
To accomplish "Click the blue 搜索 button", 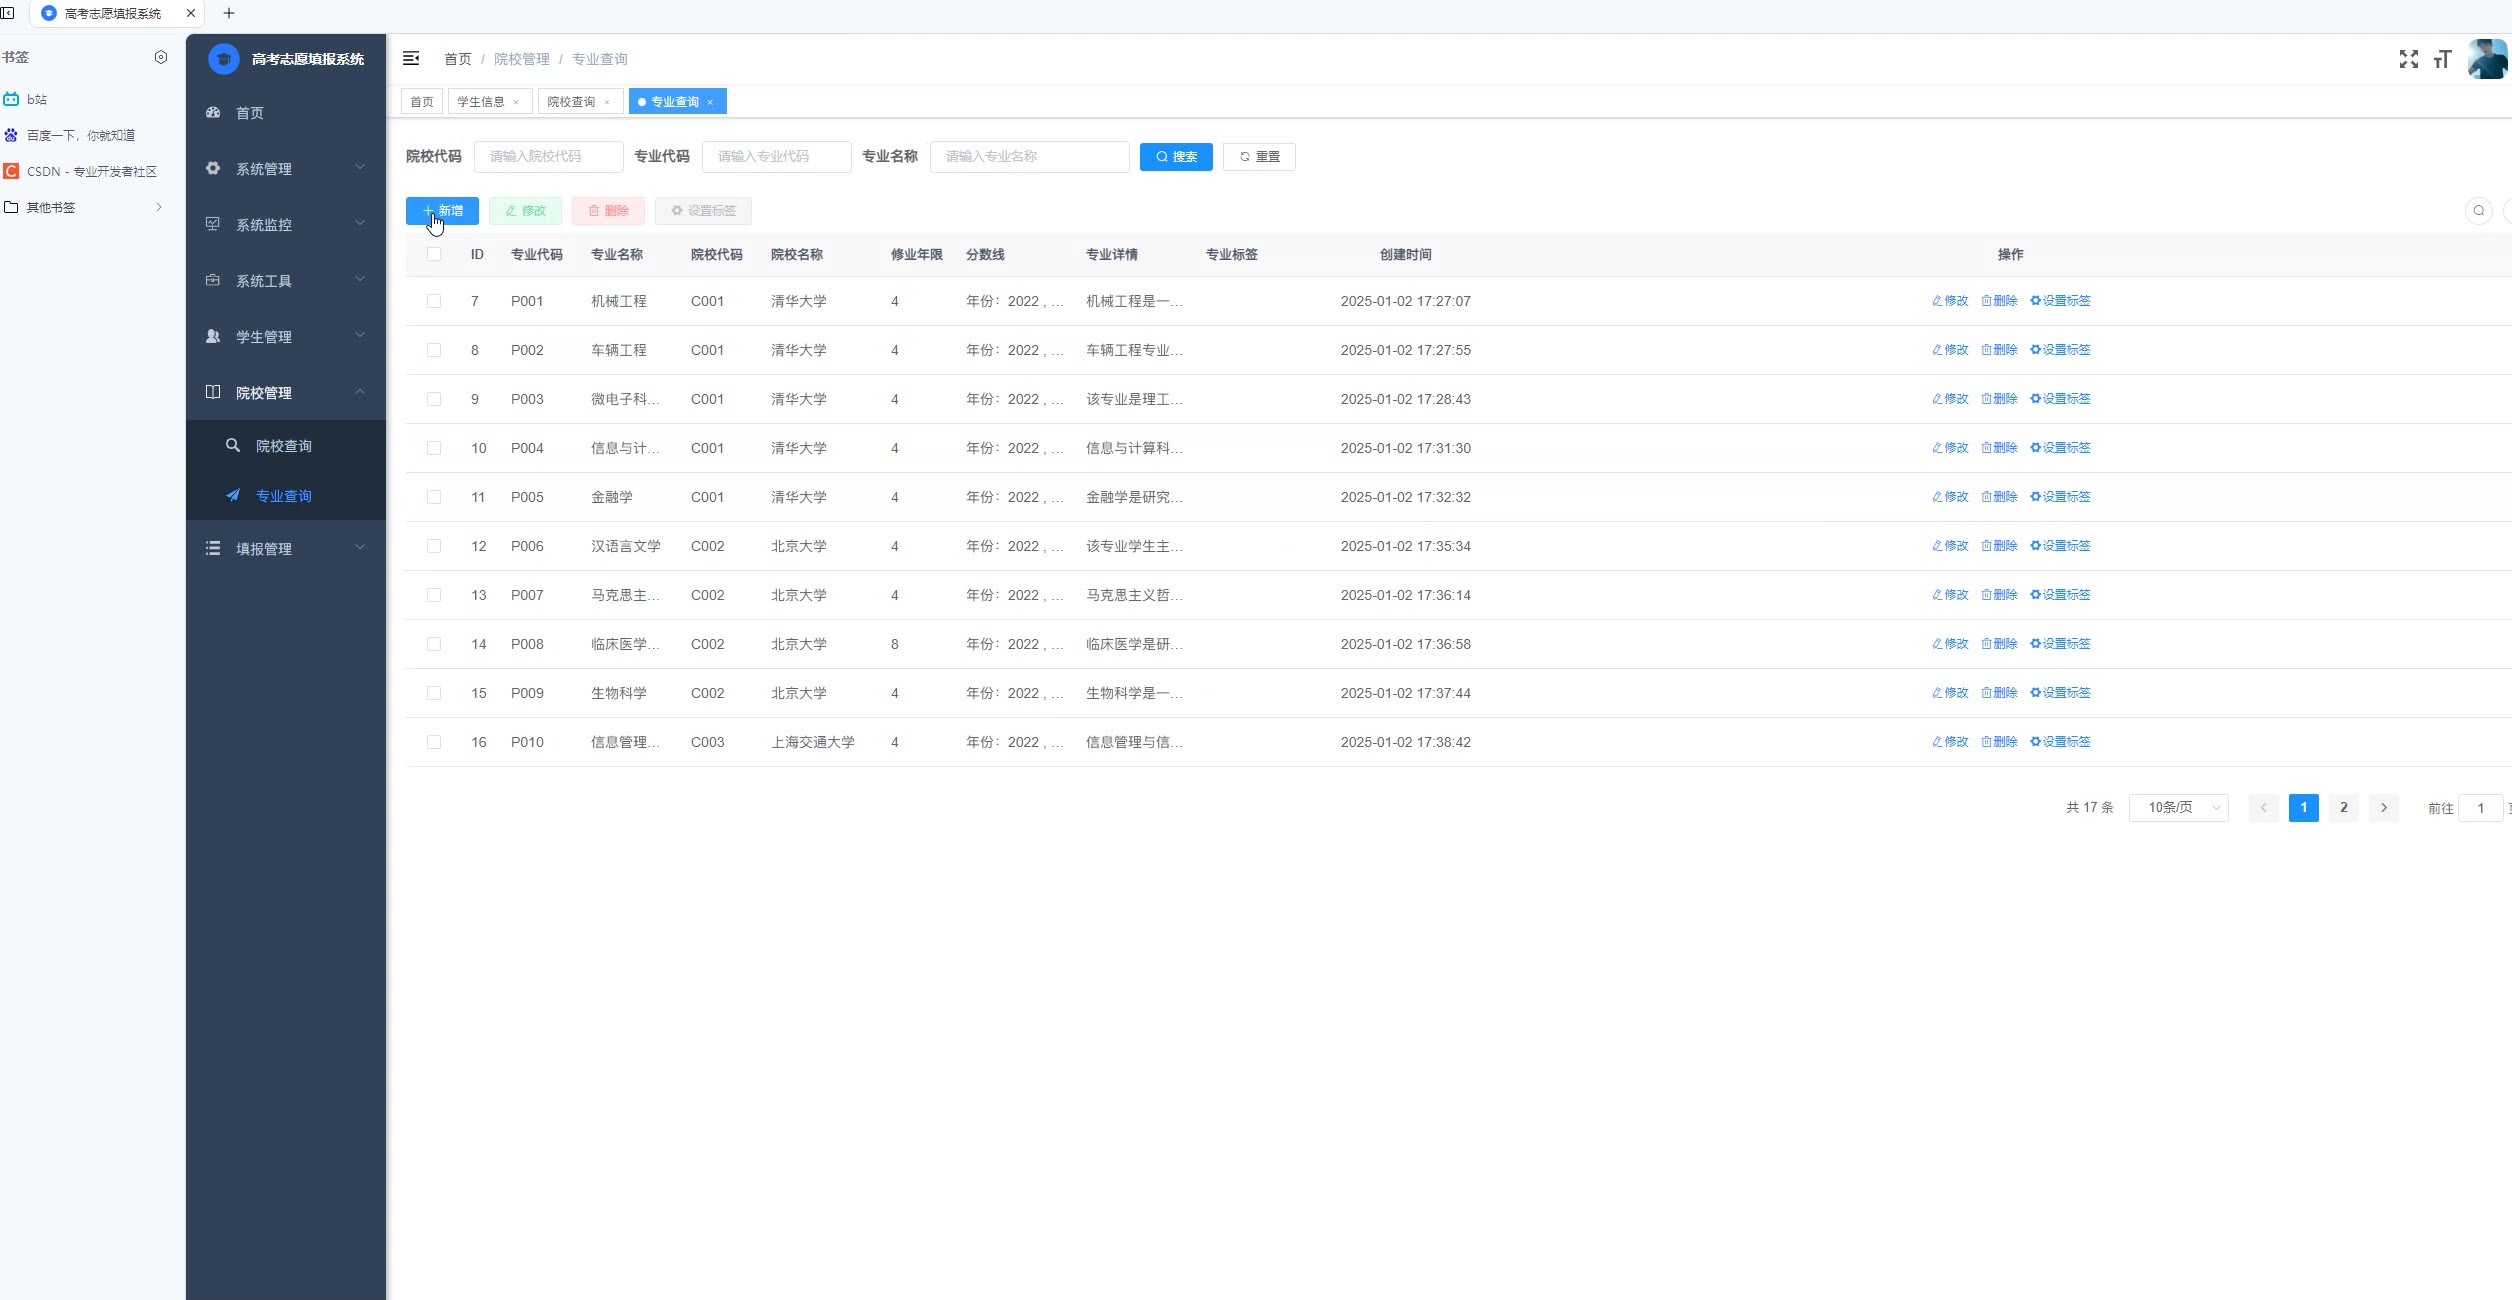I will 1176,157.
